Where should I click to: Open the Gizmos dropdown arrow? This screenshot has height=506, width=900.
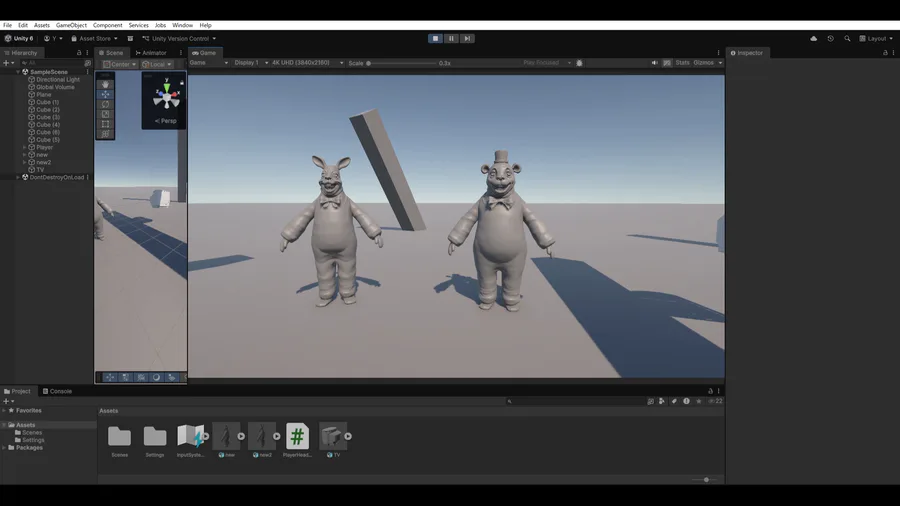click(x=720, y=63)
